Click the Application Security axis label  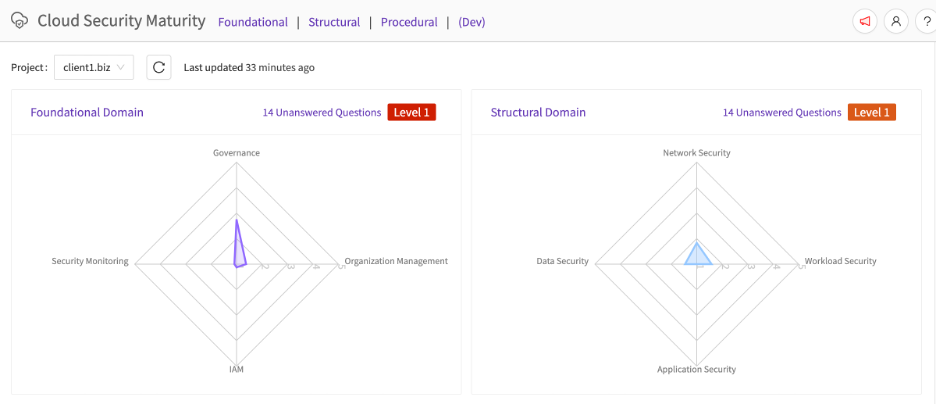[697, 369]
